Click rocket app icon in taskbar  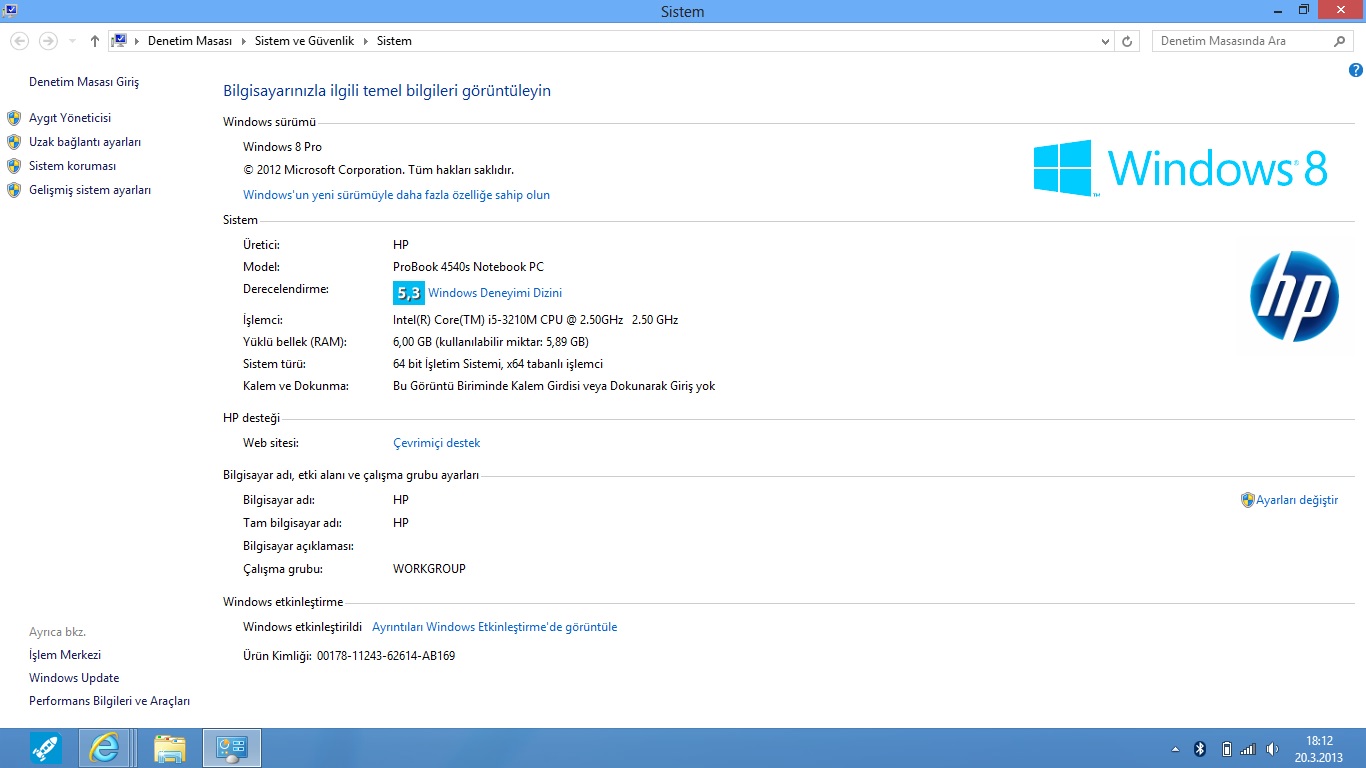click(x=46, y=748)
